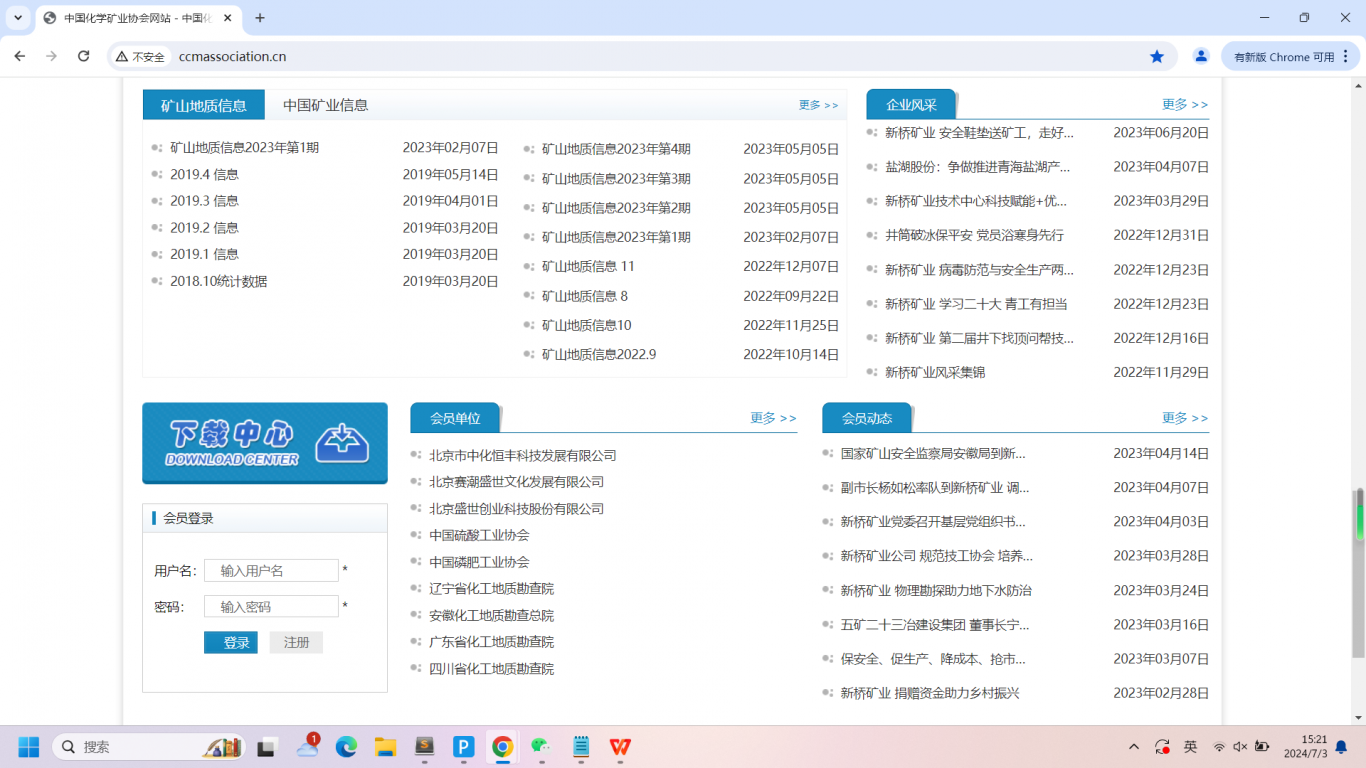The image size is (1366, 768).
Task: Open File Explorer from the taskbar
Action: tap(385, 747)
